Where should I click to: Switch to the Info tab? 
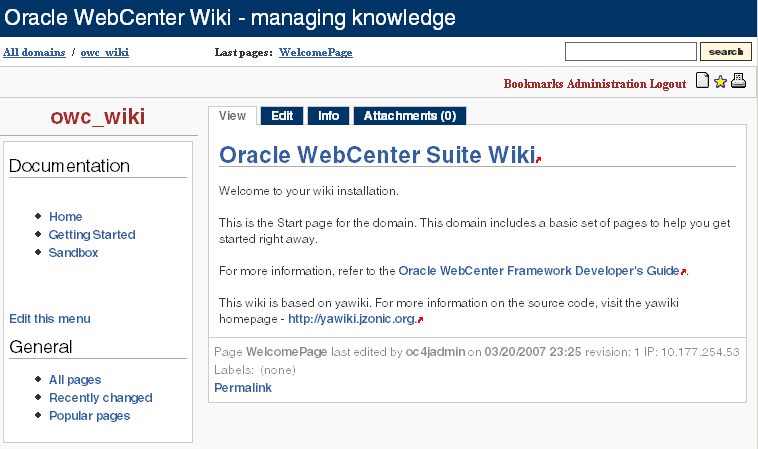tap(328, 116)
